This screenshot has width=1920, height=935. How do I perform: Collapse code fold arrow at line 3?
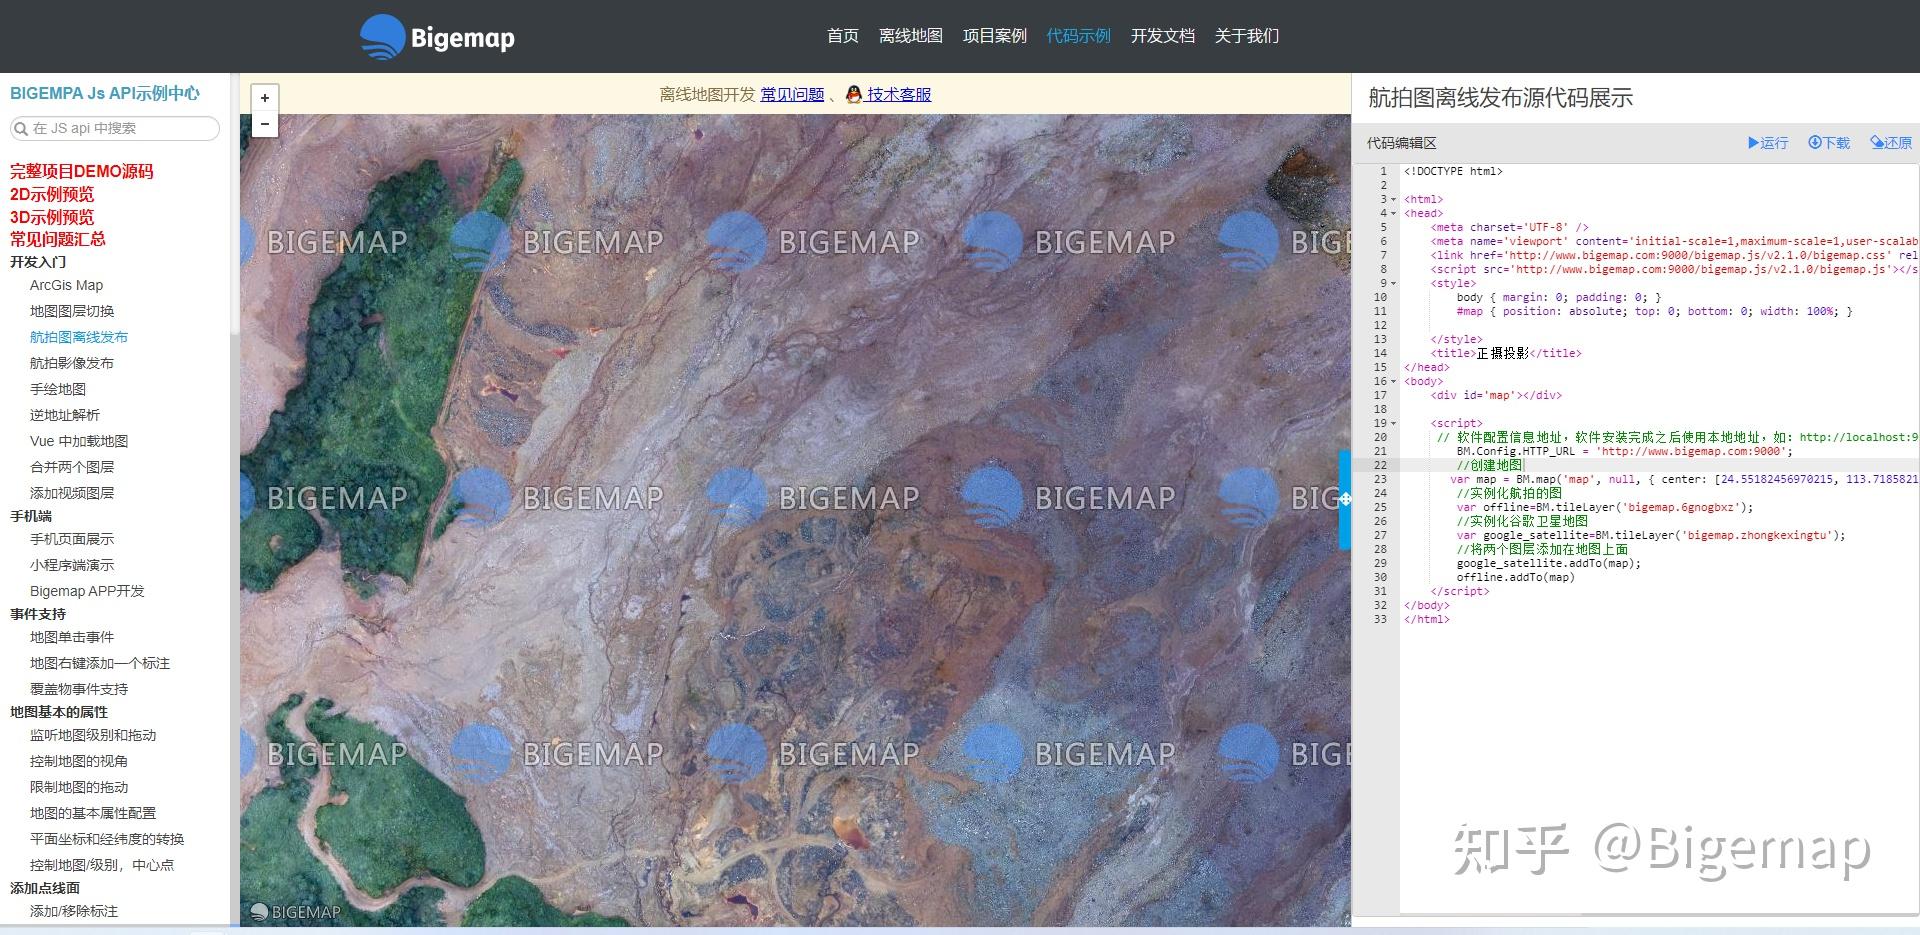1394,200
